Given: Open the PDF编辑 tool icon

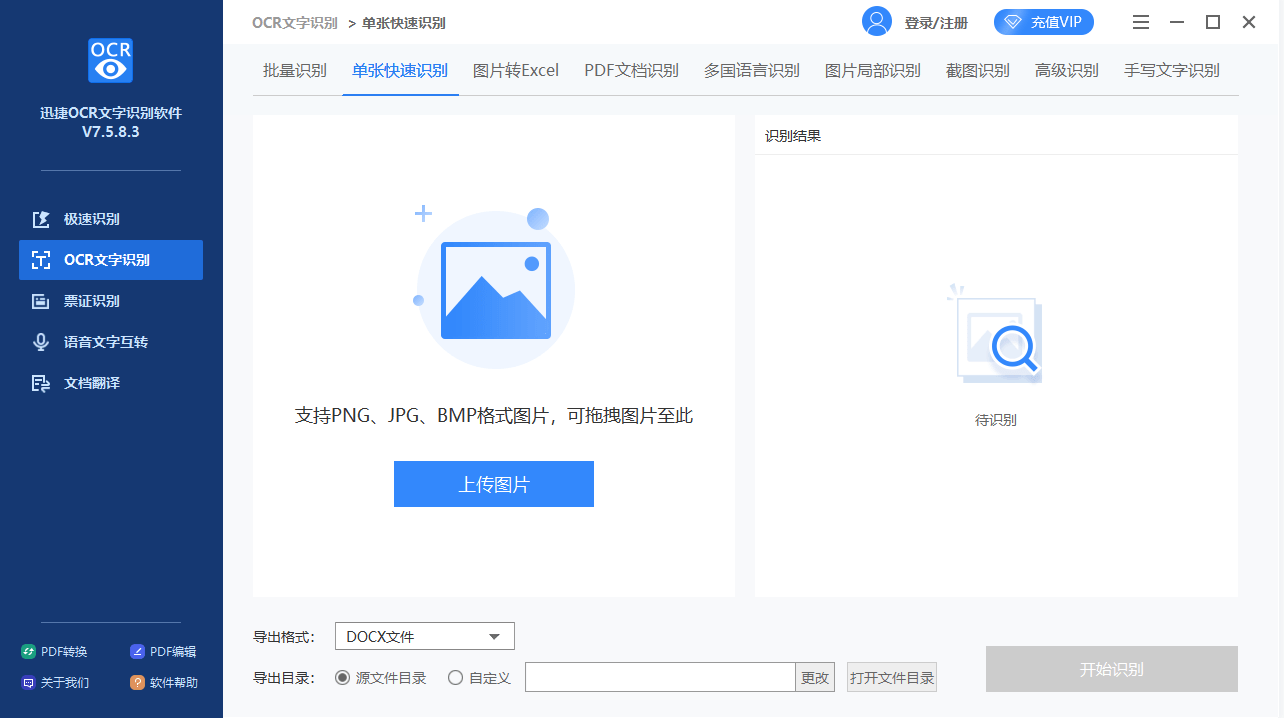Looking at the screenshot, I should click(x=138, y=652).
